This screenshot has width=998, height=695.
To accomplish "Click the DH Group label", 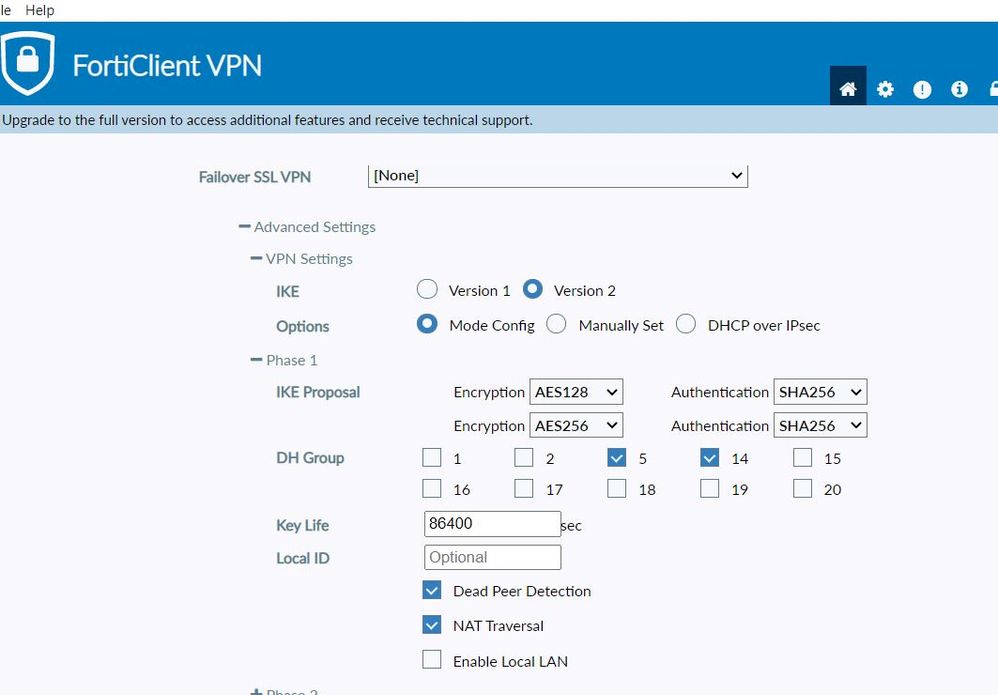I will (x=310, y=458).
